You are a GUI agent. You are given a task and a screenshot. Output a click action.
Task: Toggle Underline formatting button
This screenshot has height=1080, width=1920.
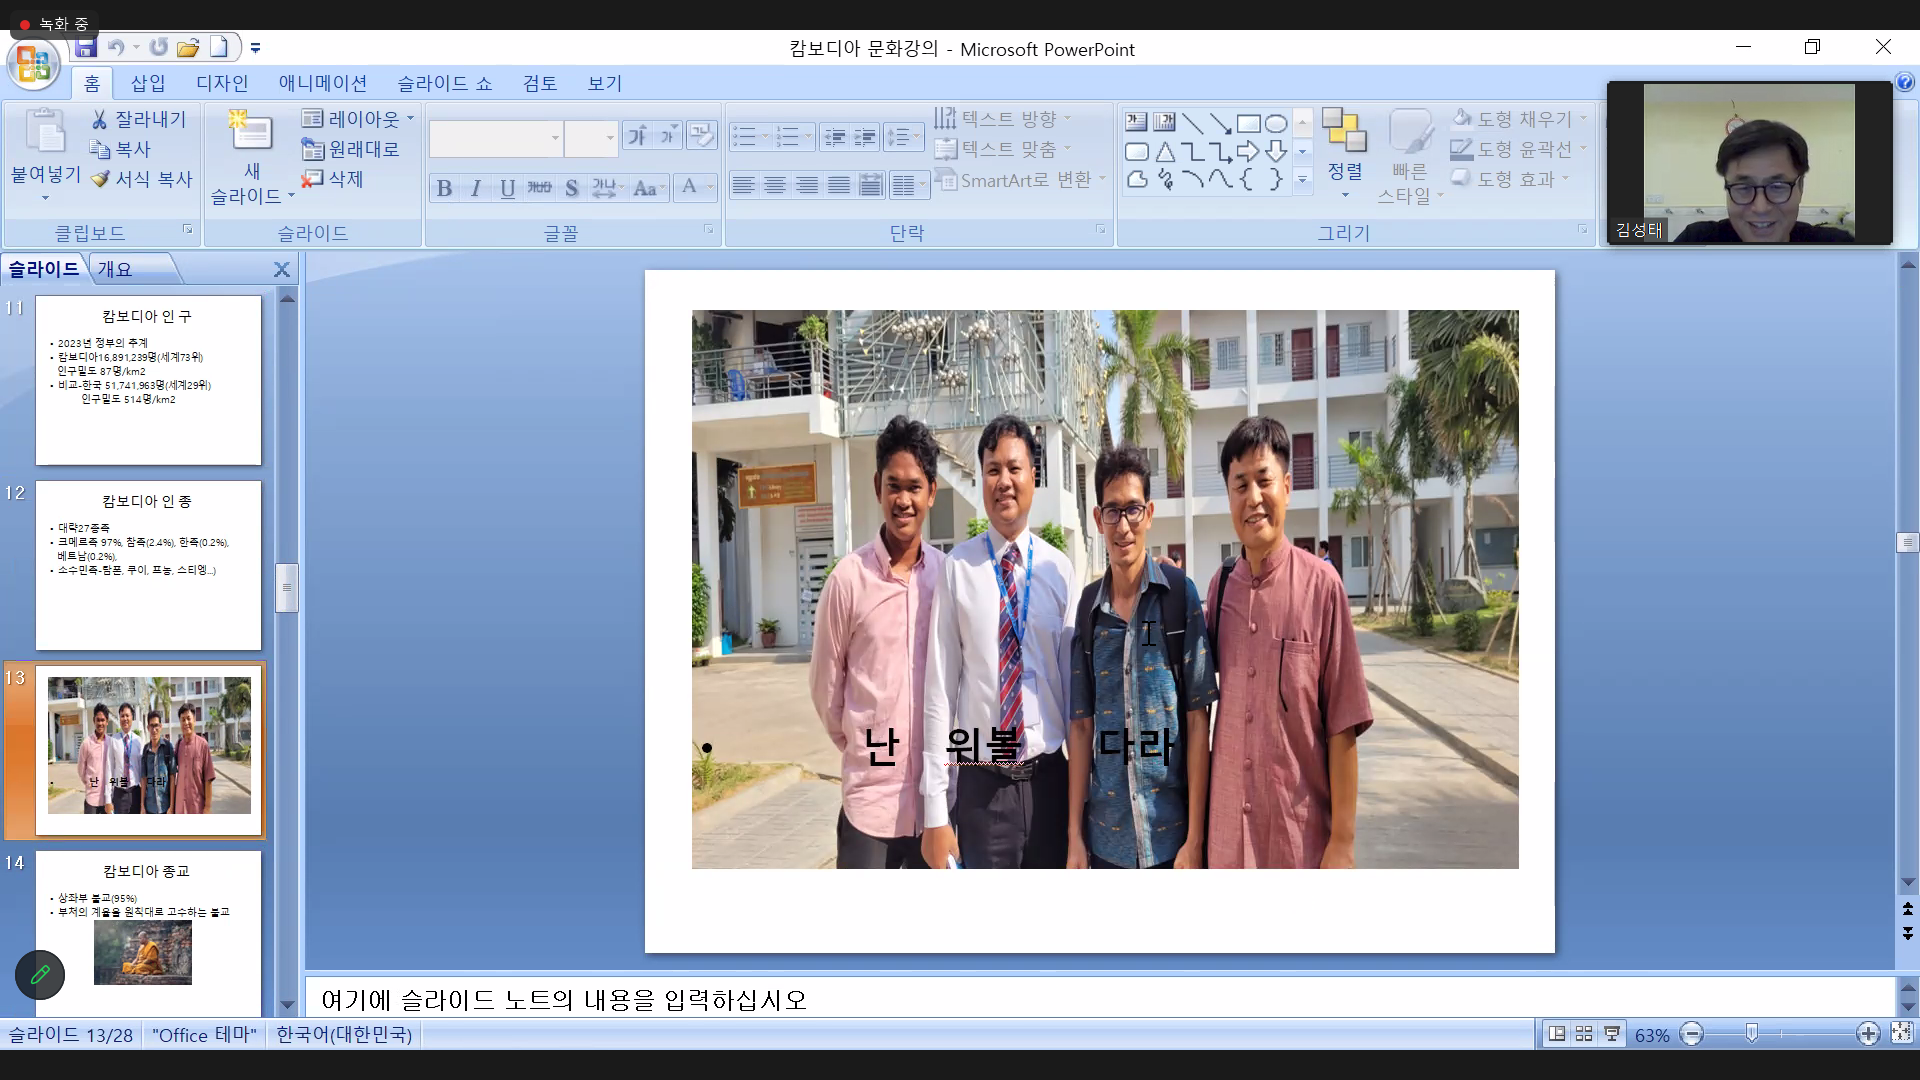pyautogui.click(x=507, y=188)
